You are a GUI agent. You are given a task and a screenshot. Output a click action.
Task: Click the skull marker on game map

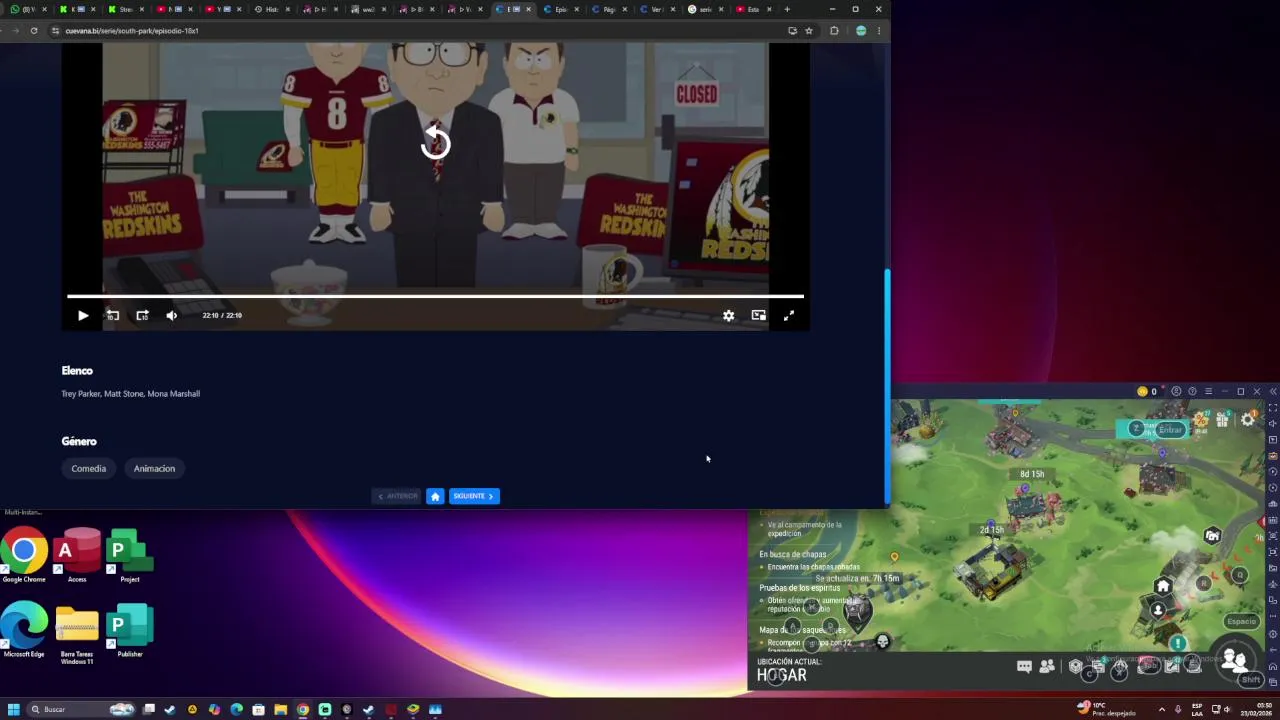882,642
